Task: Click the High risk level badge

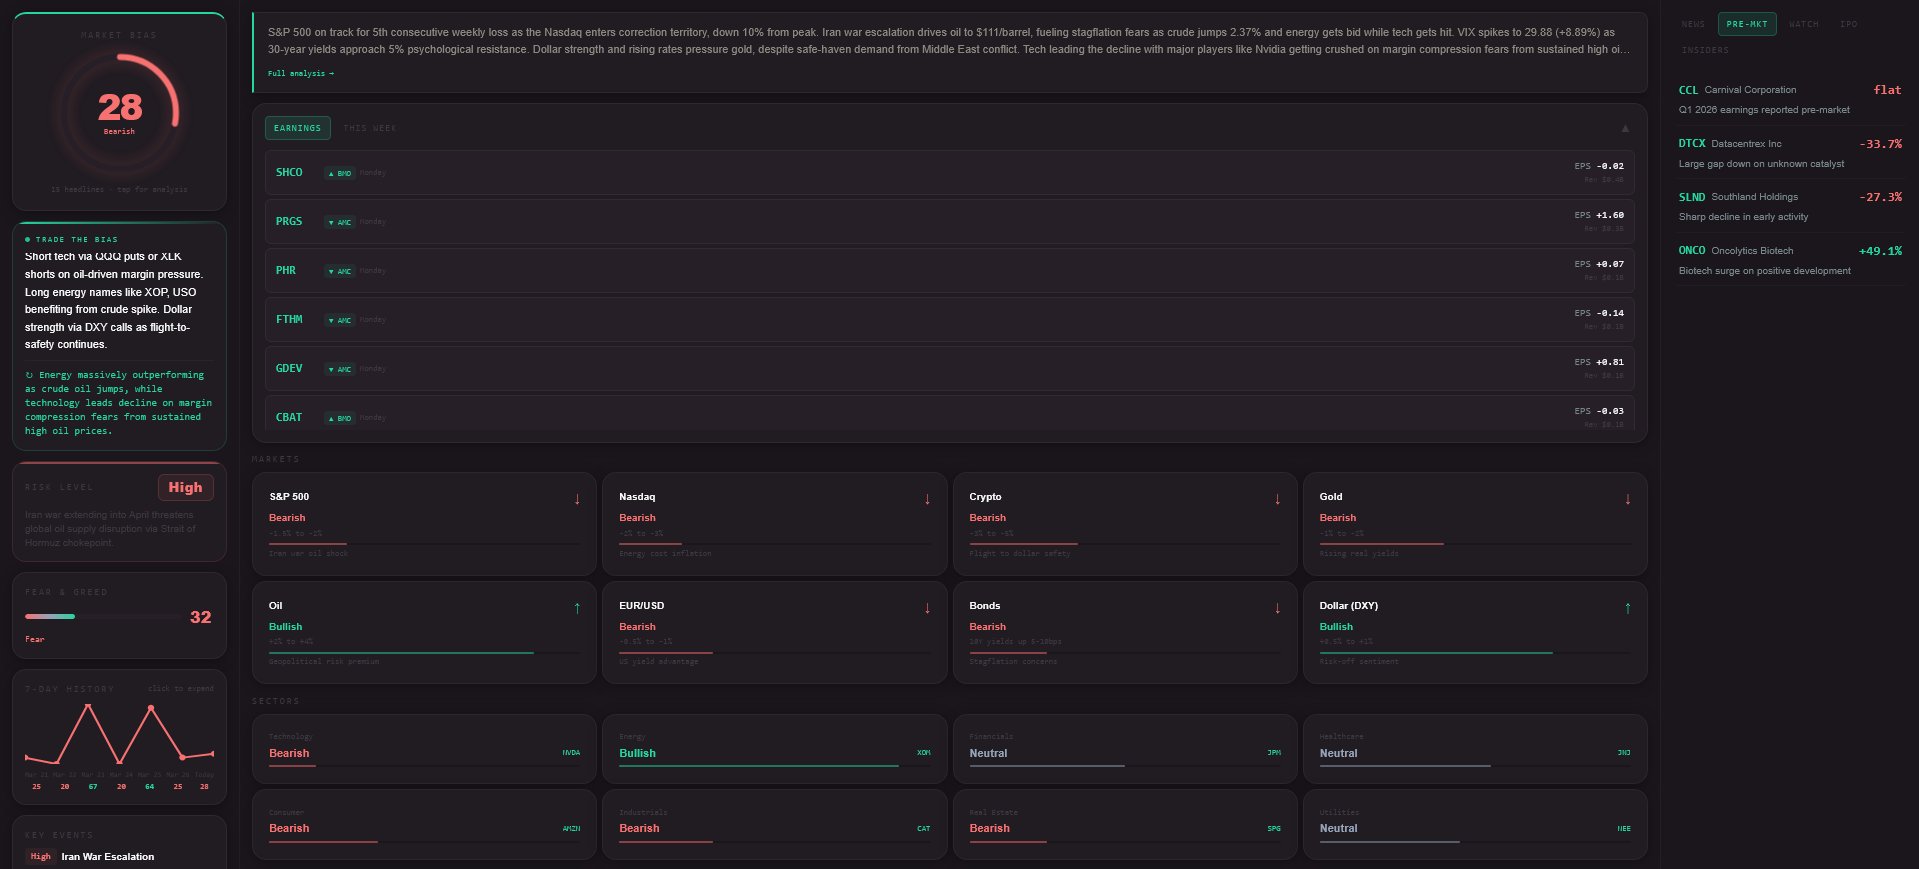Action: click(x=185, y=487)
